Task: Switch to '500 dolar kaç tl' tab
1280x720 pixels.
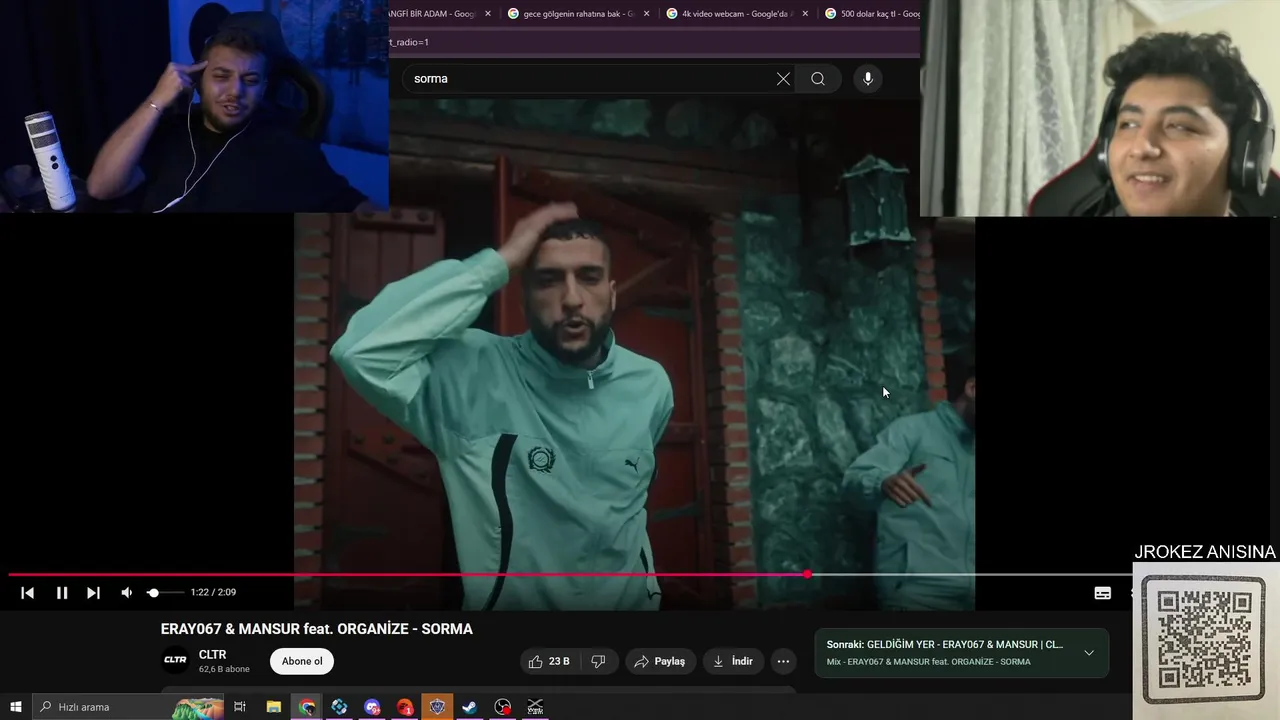Action: coord(872,14)
